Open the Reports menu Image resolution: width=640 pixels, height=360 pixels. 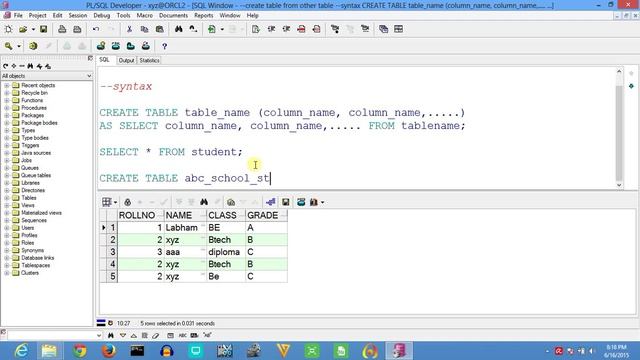pos(204,16)
